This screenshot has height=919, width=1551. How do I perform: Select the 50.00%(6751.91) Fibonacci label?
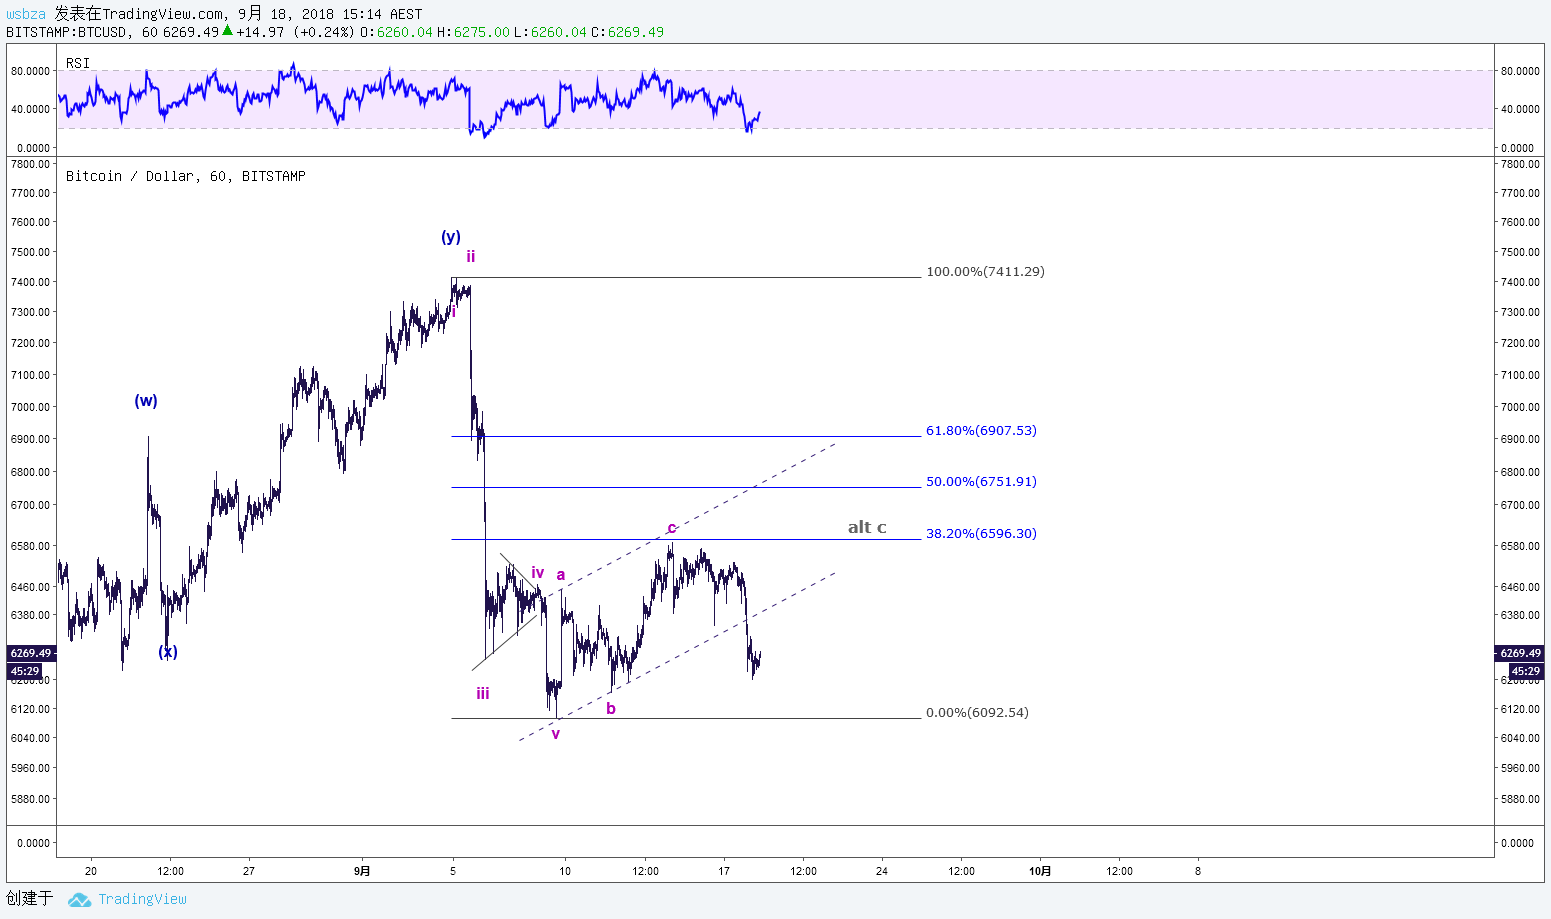pyautogui.click(x=981, y=481)
